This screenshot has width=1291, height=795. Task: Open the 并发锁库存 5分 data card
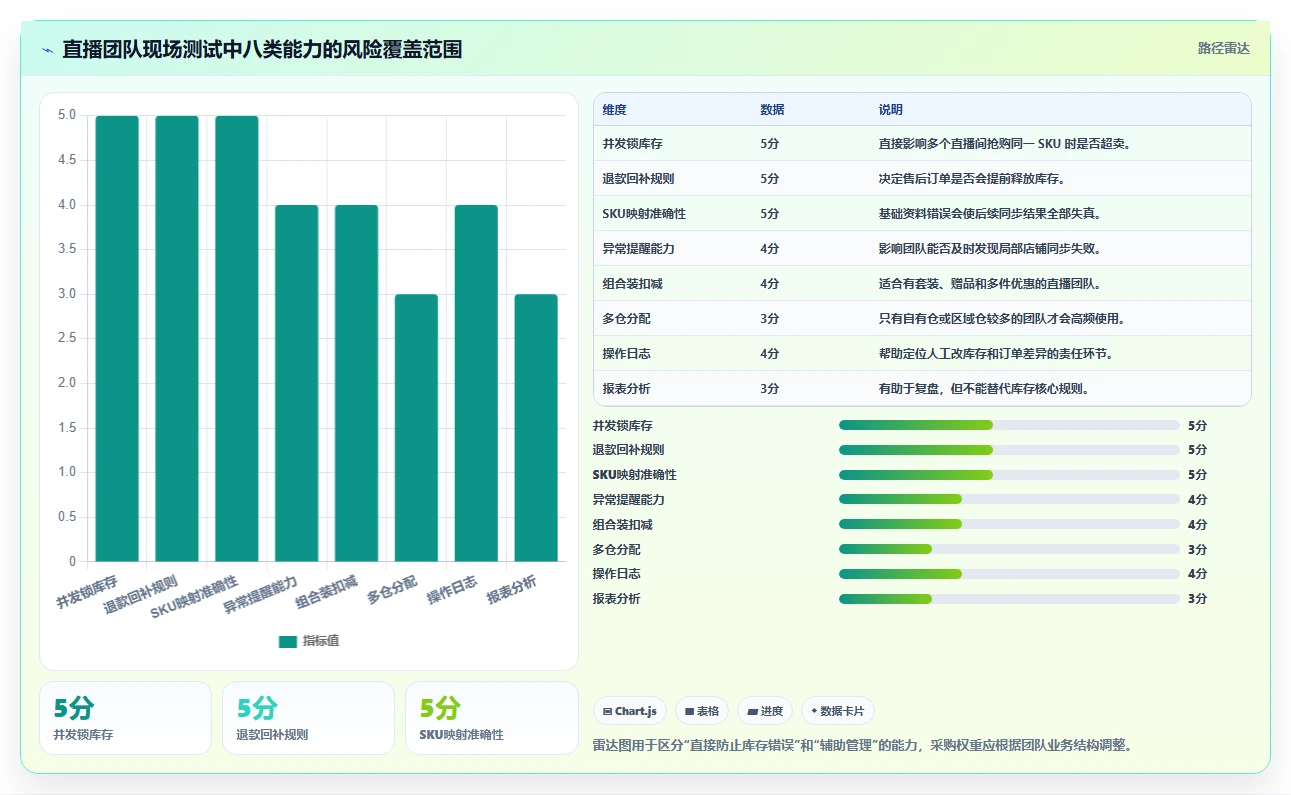tap(125, 718)
